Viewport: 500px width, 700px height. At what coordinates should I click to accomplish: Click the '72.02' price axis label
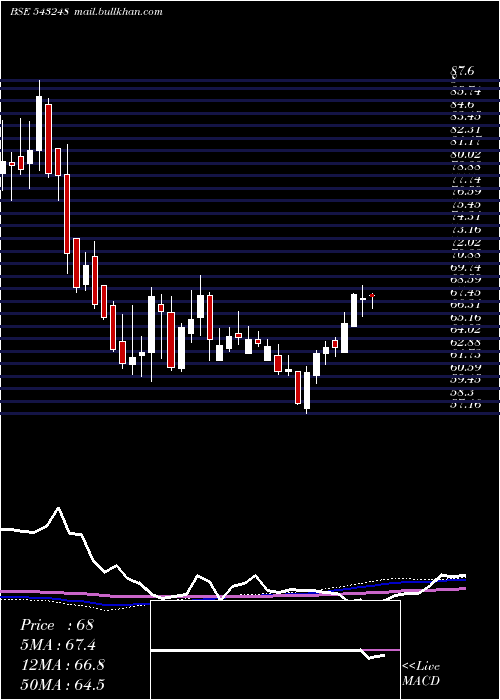466,242
